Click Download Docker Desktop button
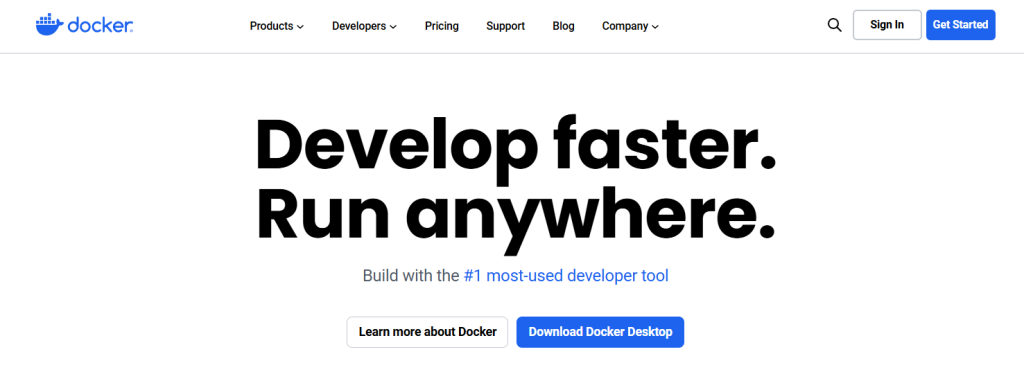This screenshot has height=372, width=1024. click(600, 332)
